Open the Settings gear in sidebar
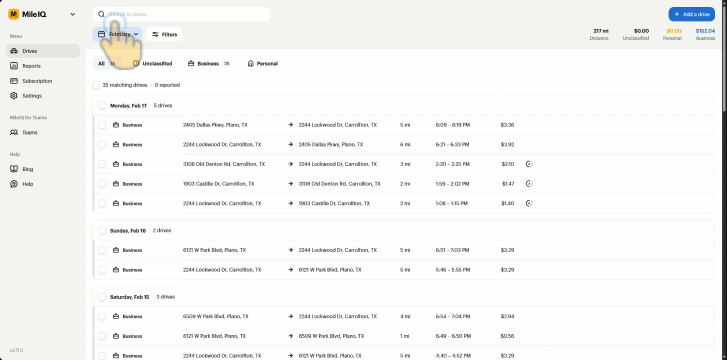This screenshot has width=727, height=360. coord(14,96)
